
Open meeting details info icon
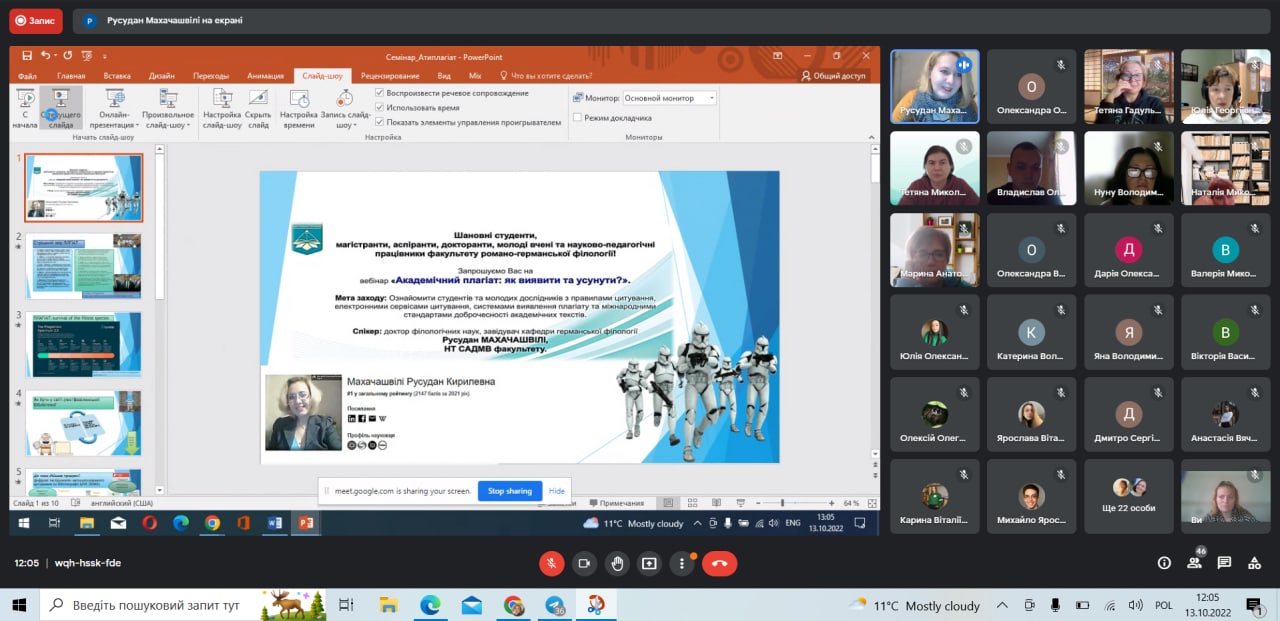click(1164, 563)
